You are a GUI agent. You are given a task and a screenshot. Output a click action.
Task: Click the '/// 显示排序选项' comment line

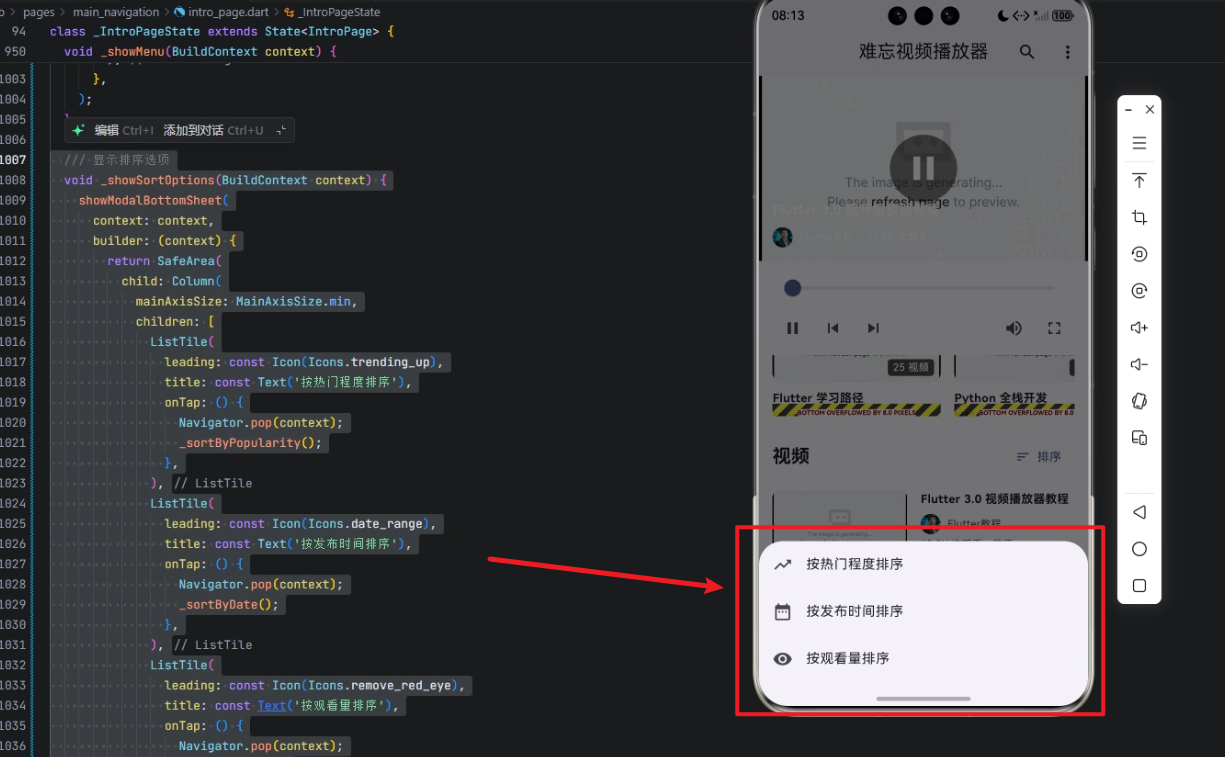tap(115, 160)
